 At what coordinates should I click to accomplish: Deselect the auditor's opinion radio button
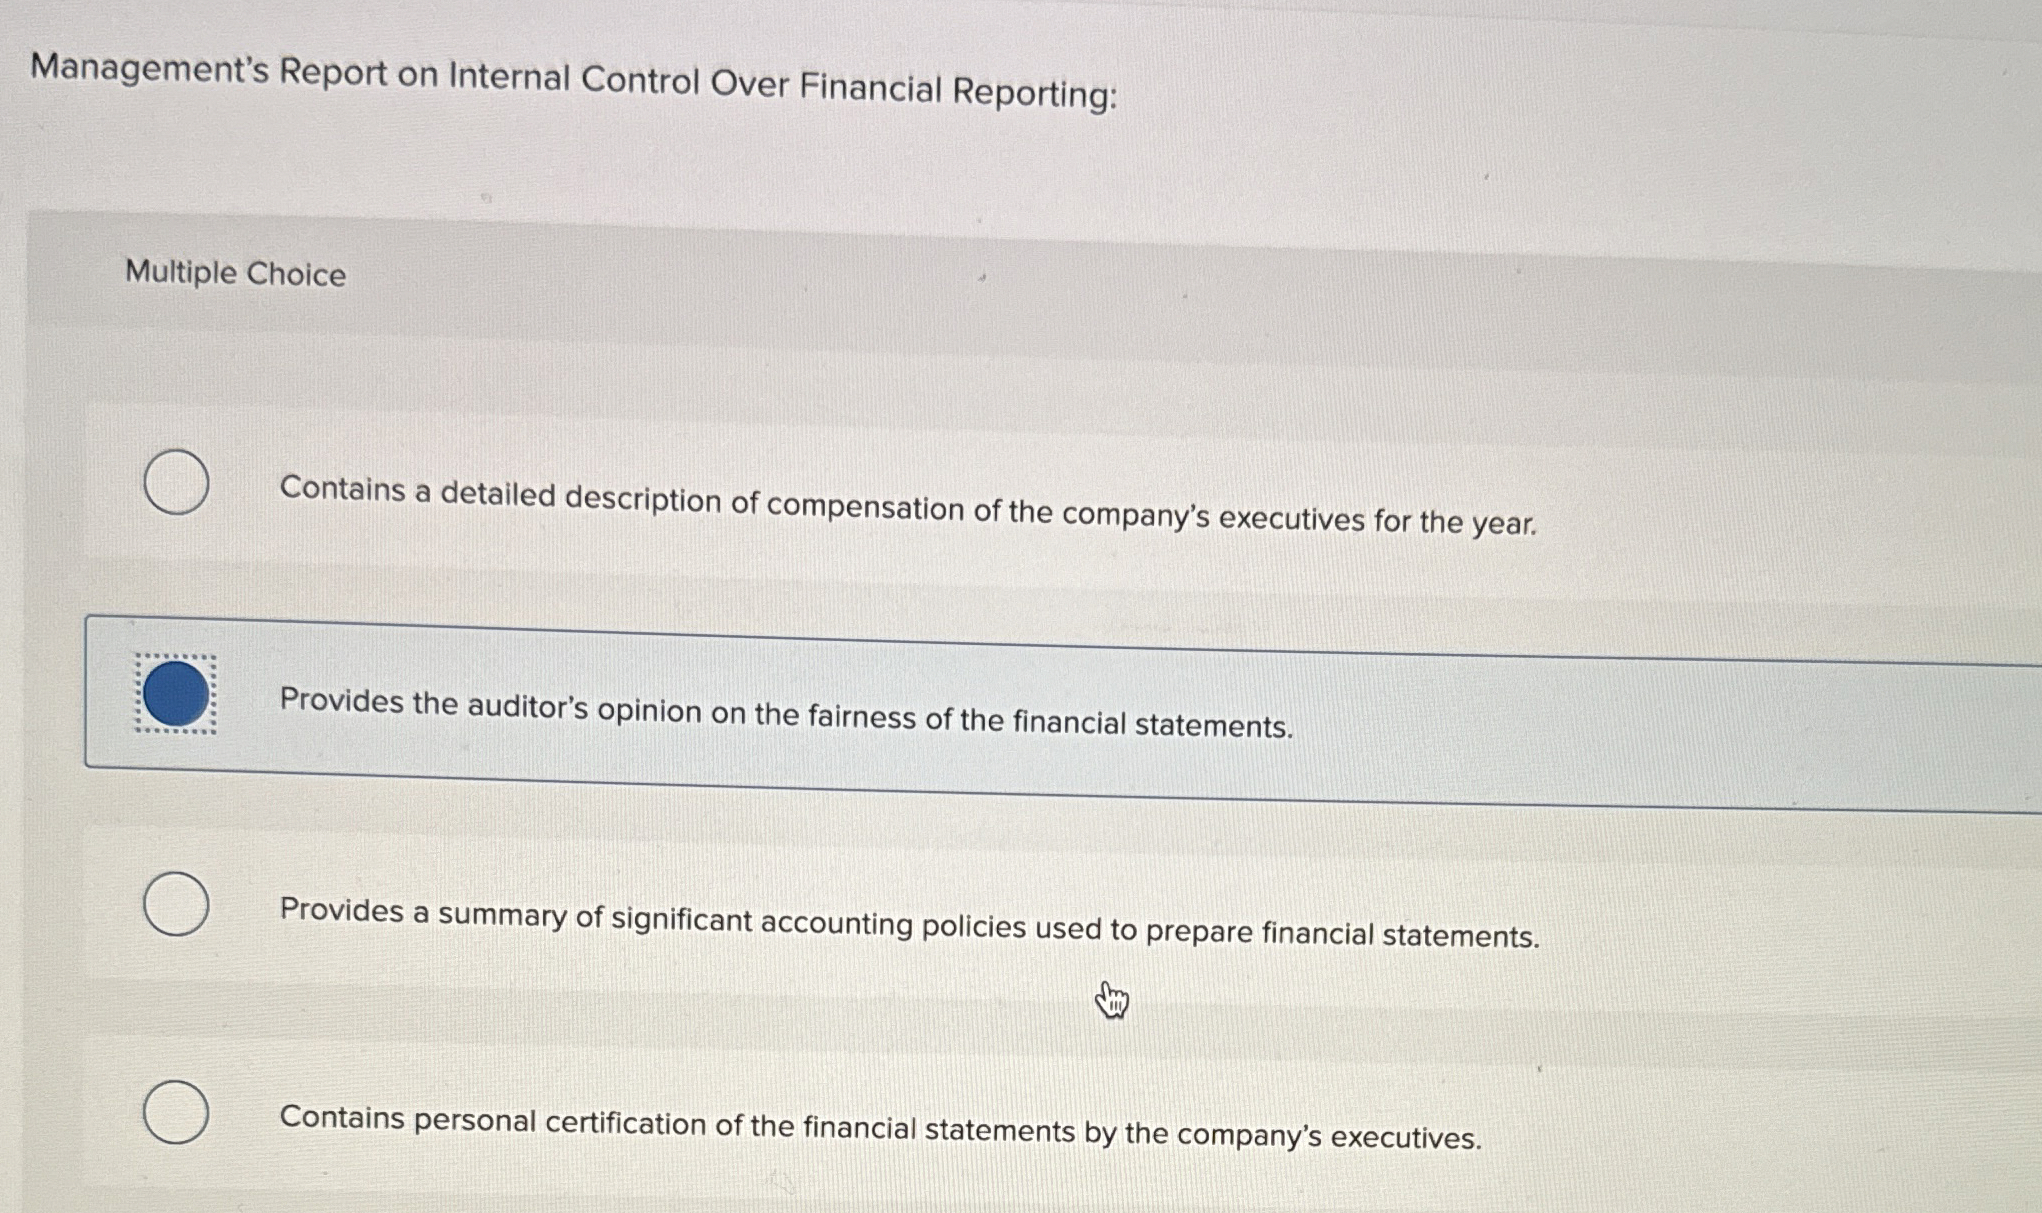[x=176, y=692]
